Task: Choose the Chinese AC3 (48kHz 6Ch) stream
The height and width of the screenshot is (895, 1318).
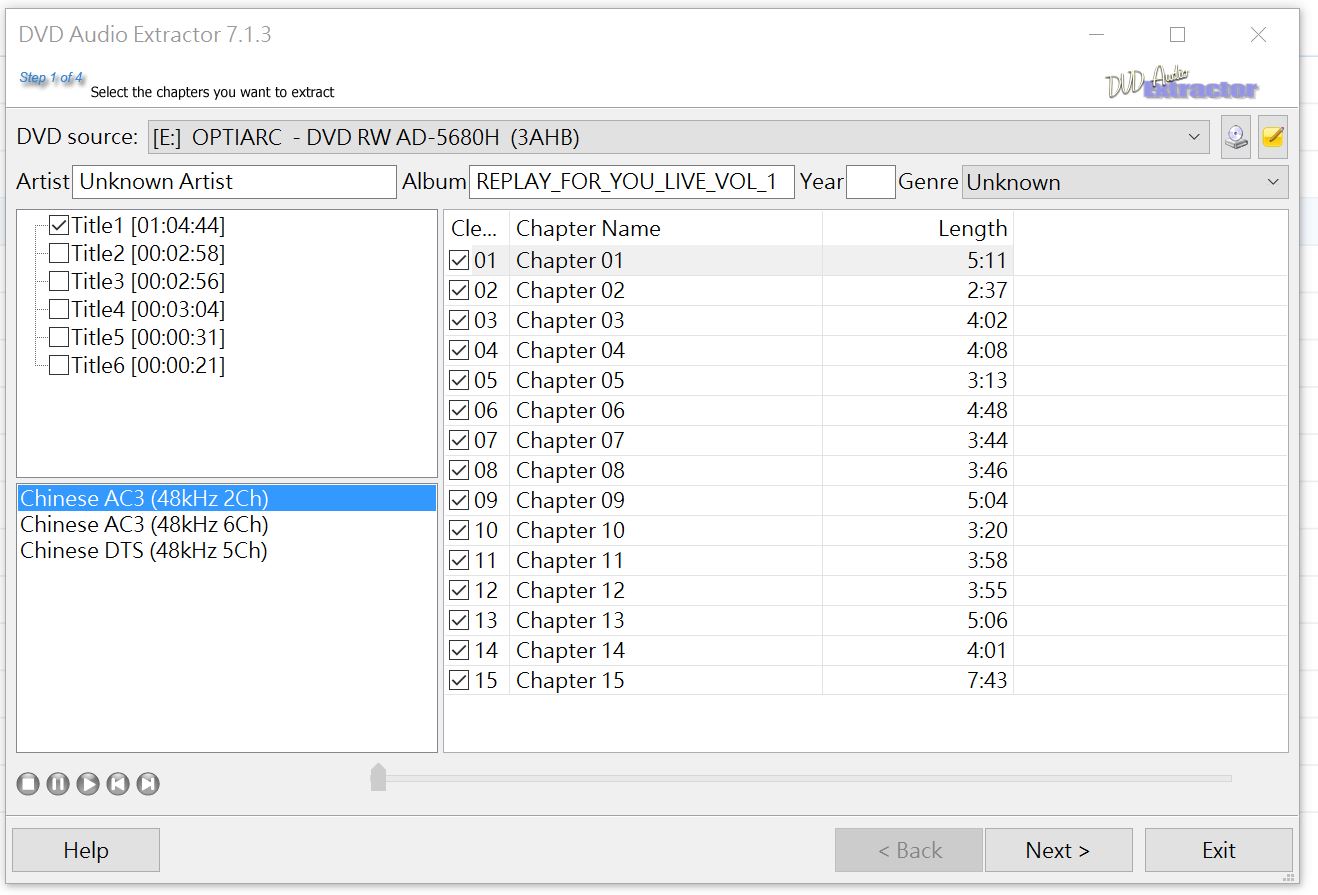Action: [x=144, y=525]
